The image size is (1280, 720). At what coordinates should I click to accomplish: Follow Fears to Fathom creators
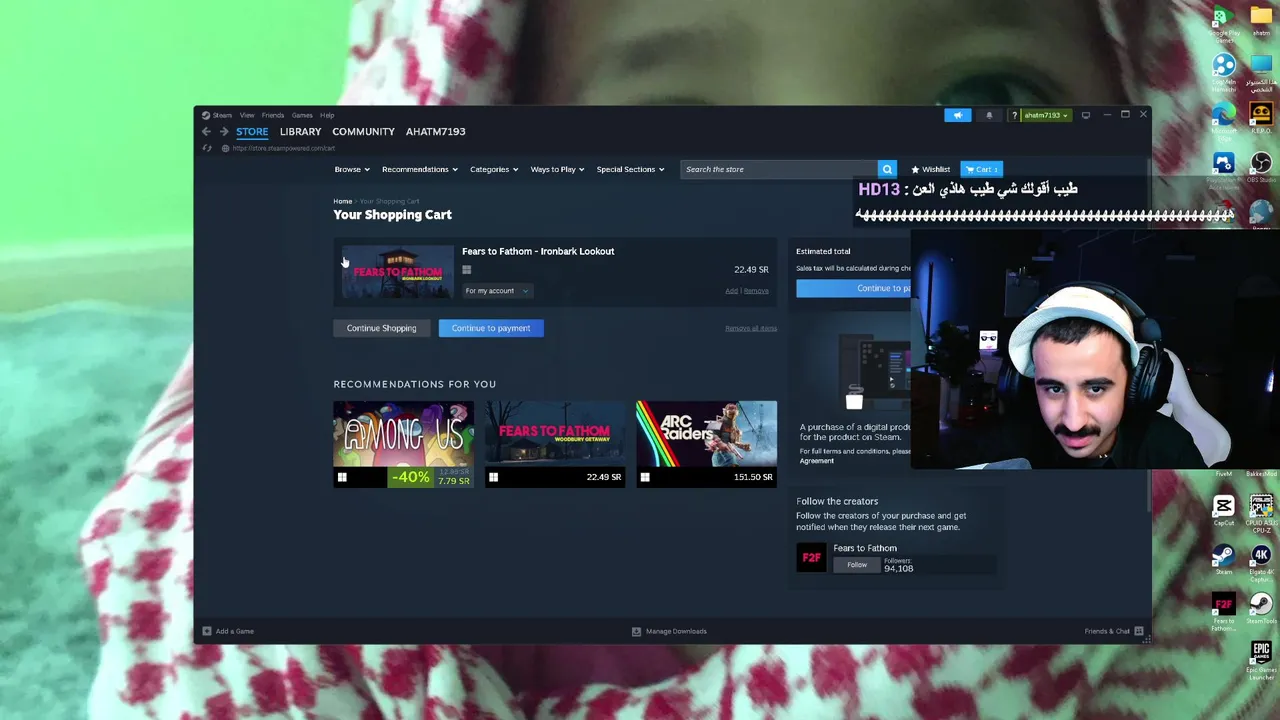[857, 565]
